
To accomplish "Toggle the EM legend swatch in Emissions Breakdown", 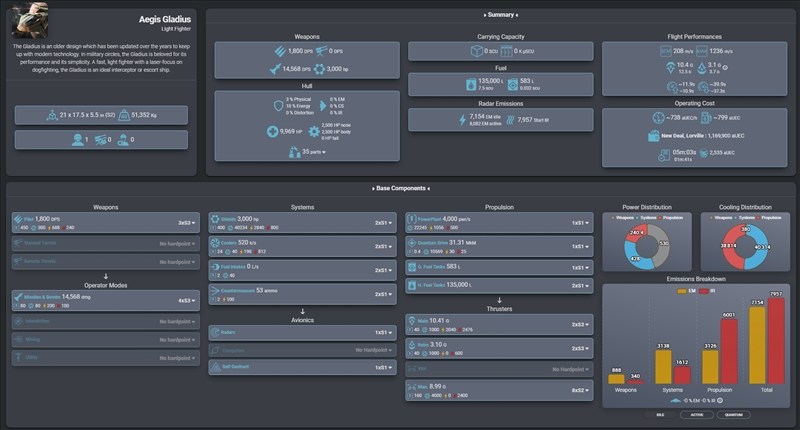I will [682, 291].
